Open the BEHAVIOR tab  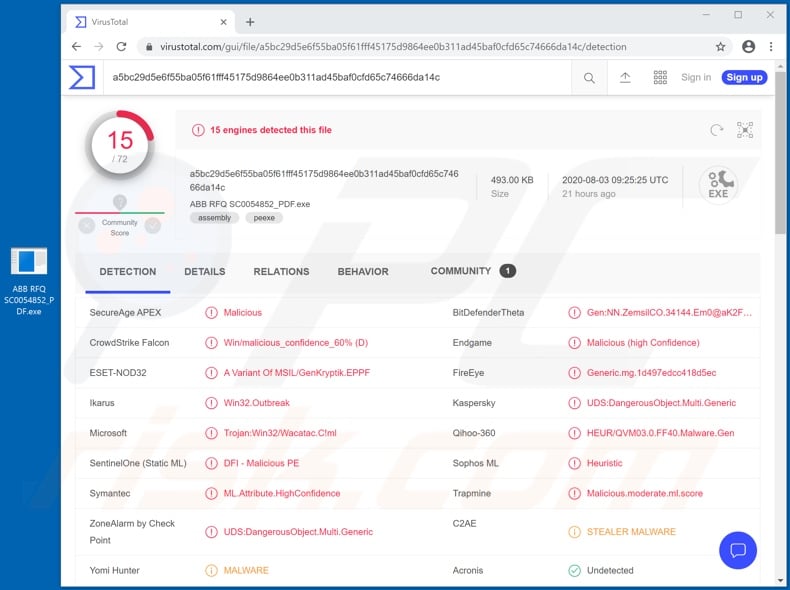[363, 272]
